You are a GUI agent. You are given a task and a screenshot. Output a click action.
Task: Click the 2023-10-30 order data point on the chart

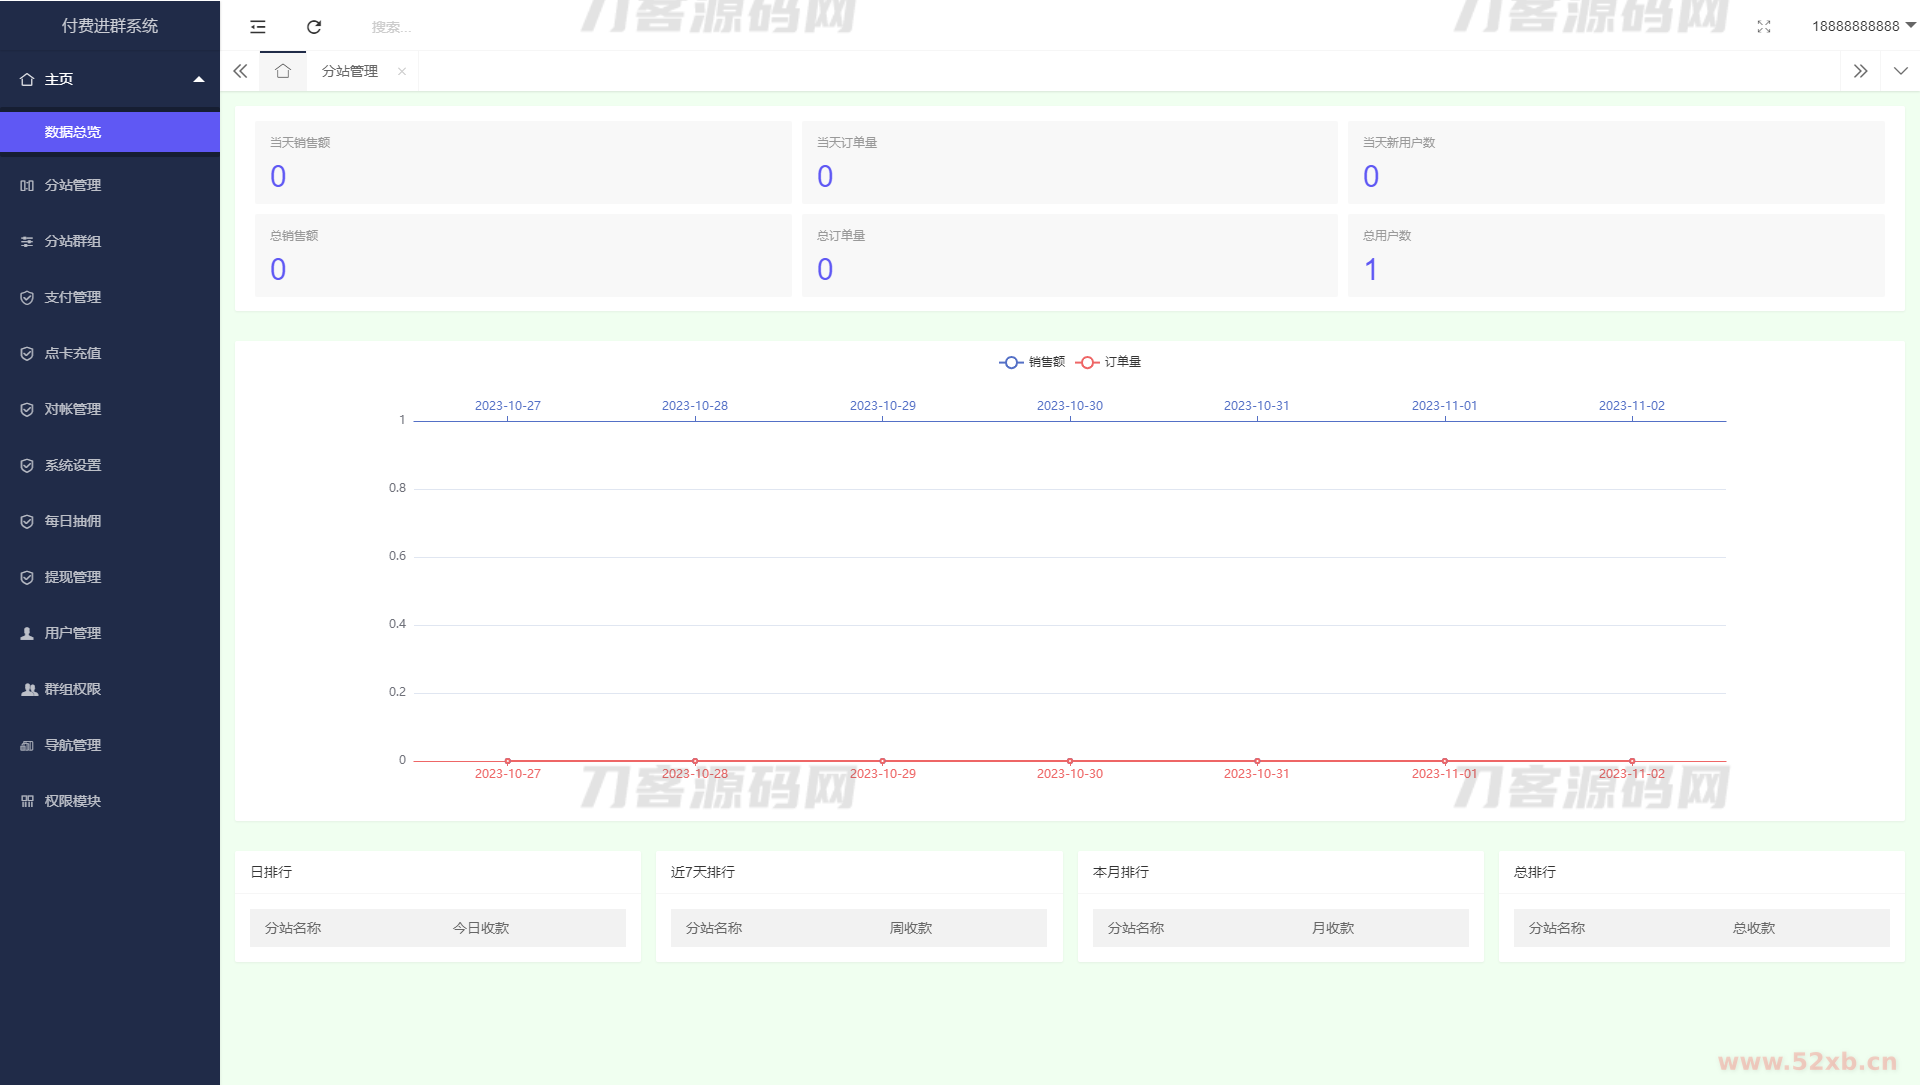pos(1070,761)
